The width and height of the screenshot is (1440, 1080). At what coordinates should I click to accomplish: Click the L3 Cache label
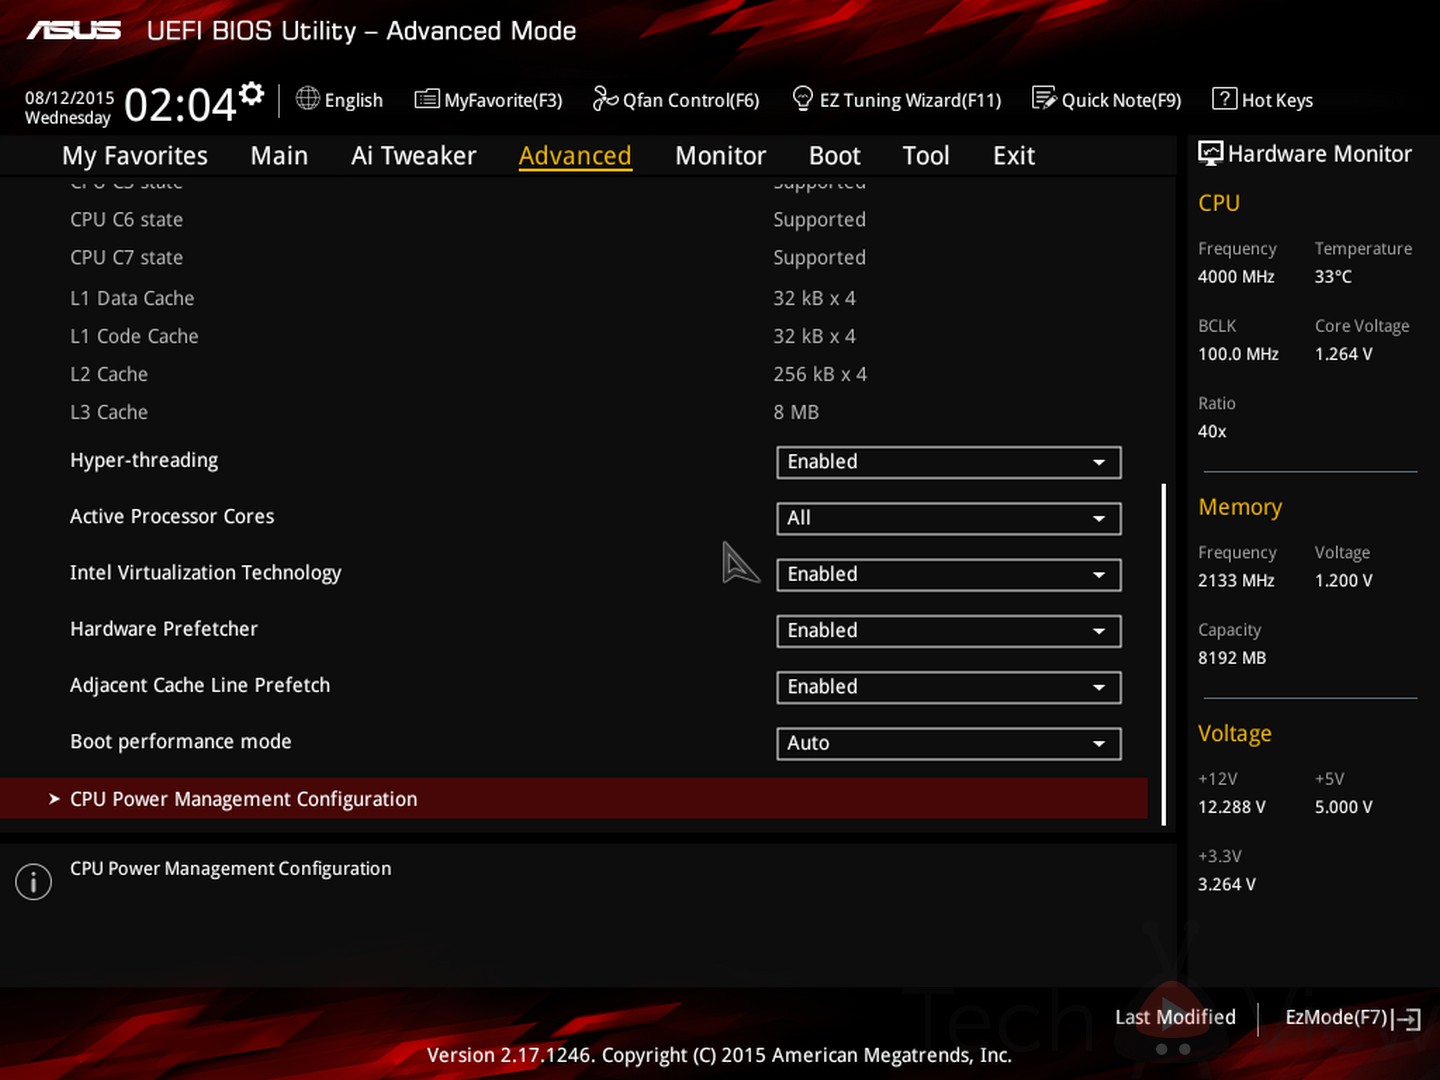point(109,412)
